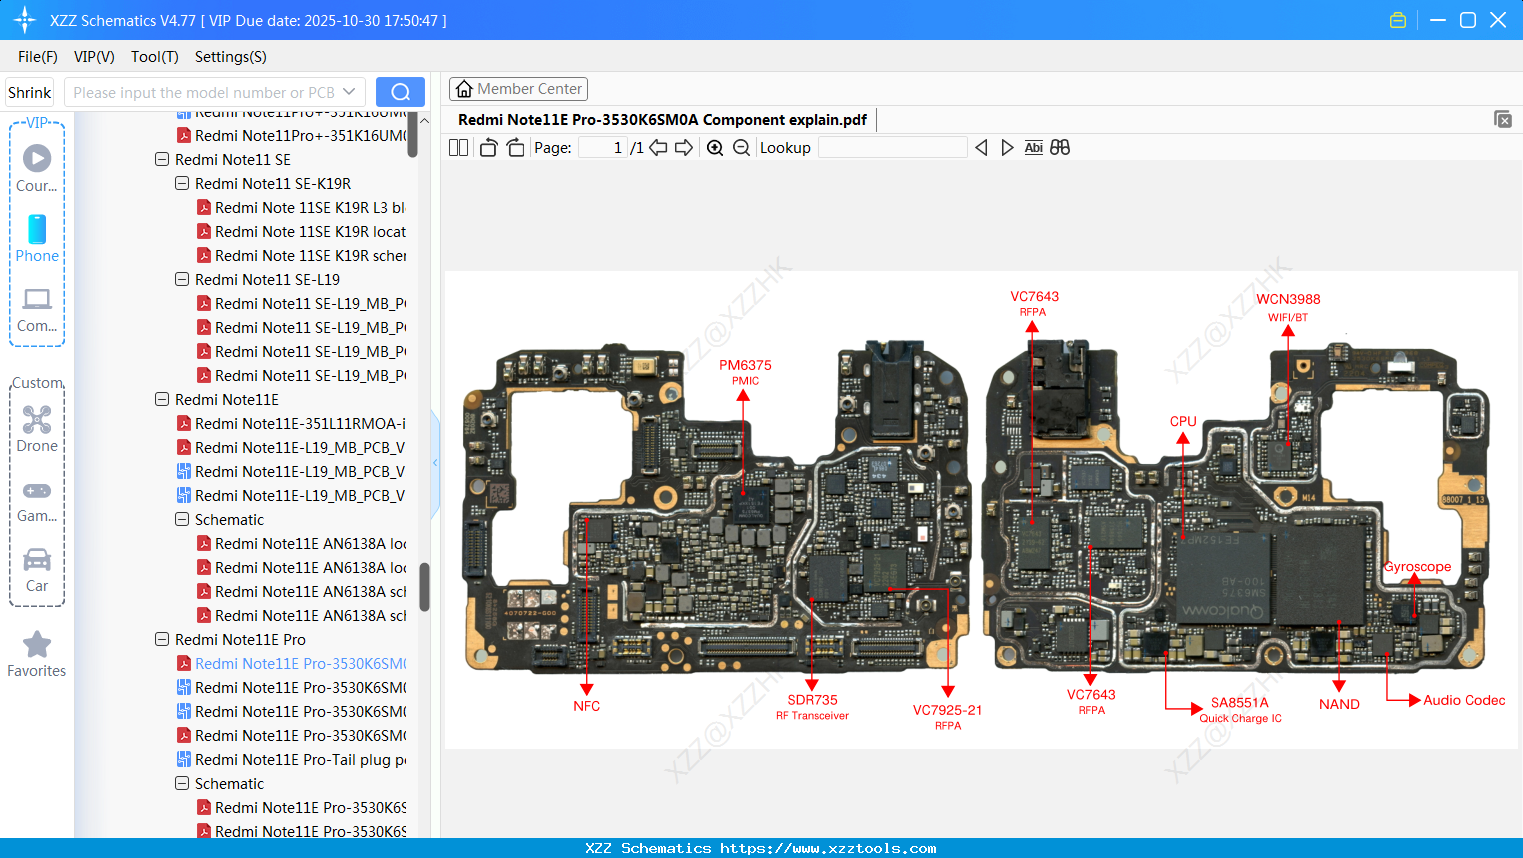This screenshot has height=858, width=1523.
Task: Switch to two-page view mode
Action: [458, 147]
